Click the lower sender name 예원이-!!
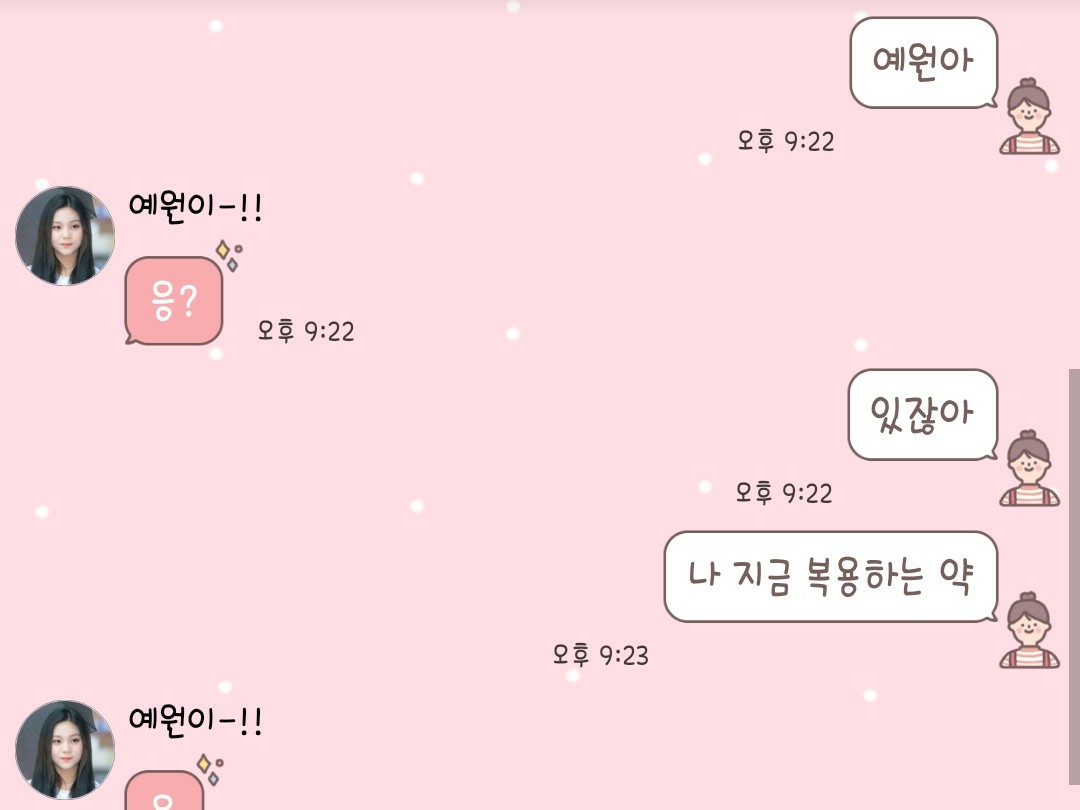Image resolution: width=1080 pixels, height=810 pixels. coord(196,720)
